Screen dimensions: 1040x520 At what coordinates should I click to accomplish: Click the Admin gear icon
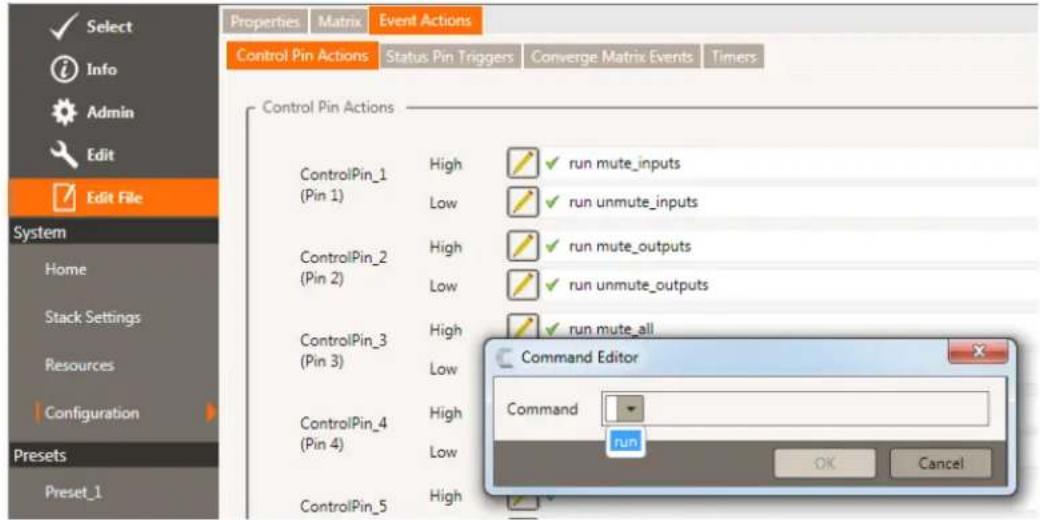[63, 112]
